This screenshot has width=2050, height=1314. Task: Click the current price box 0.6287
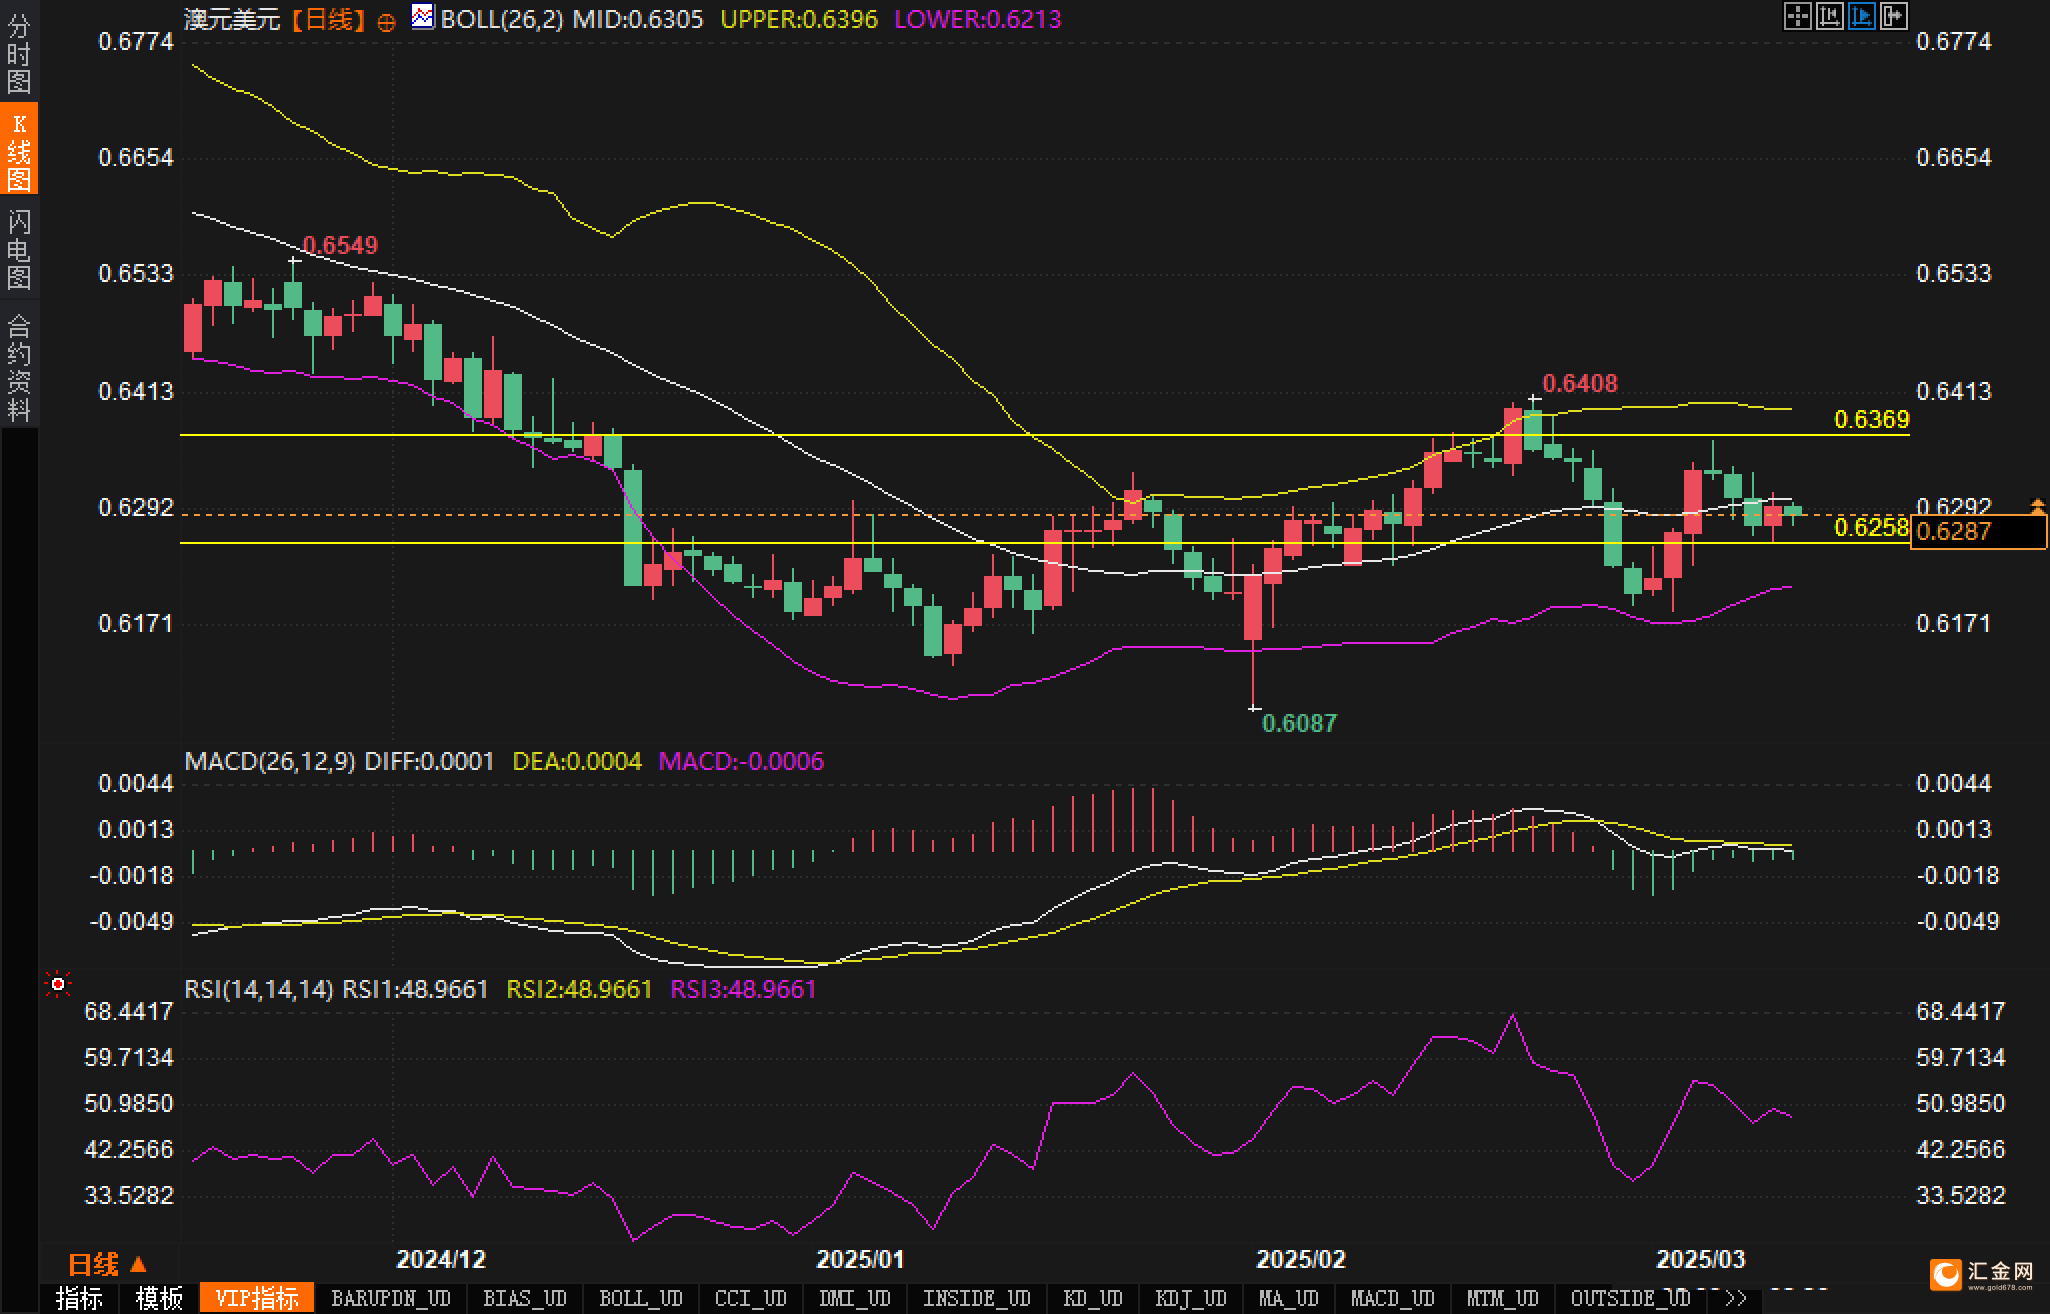click(x=1978, y=532)
